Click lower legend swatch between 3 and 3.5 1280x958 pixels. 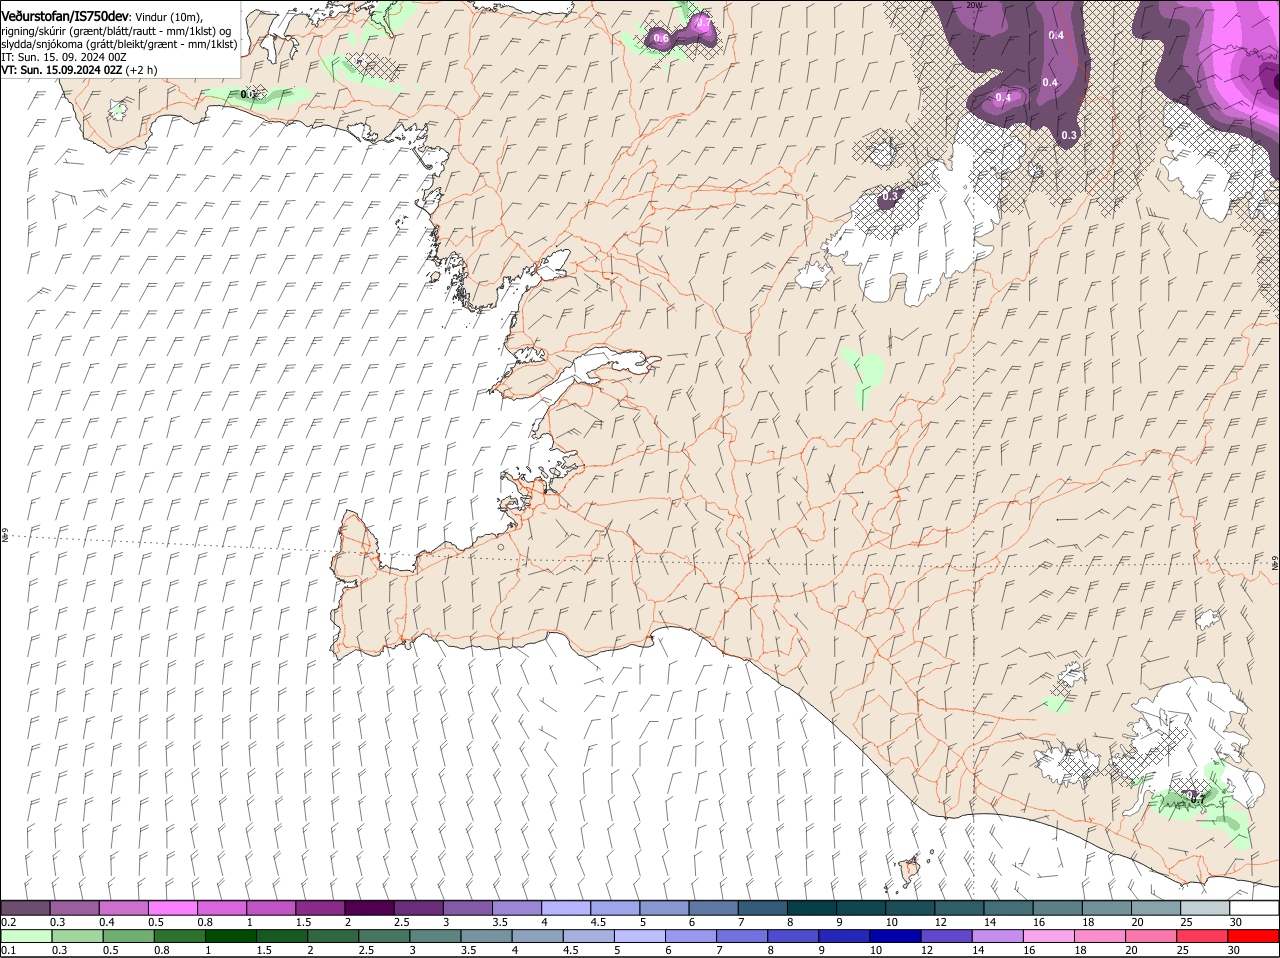[436, 936]
